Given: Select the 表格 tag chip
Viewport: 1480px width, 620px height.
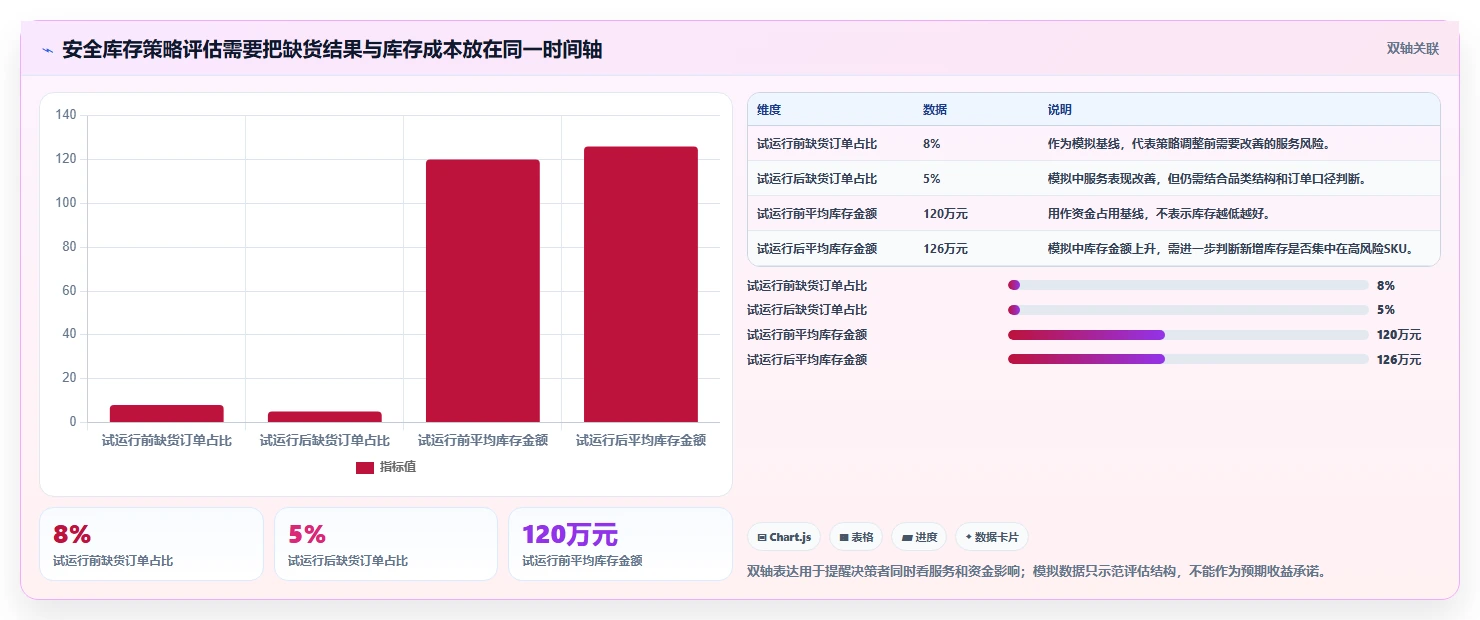Looking at the screenshot, I should point(855,537).
